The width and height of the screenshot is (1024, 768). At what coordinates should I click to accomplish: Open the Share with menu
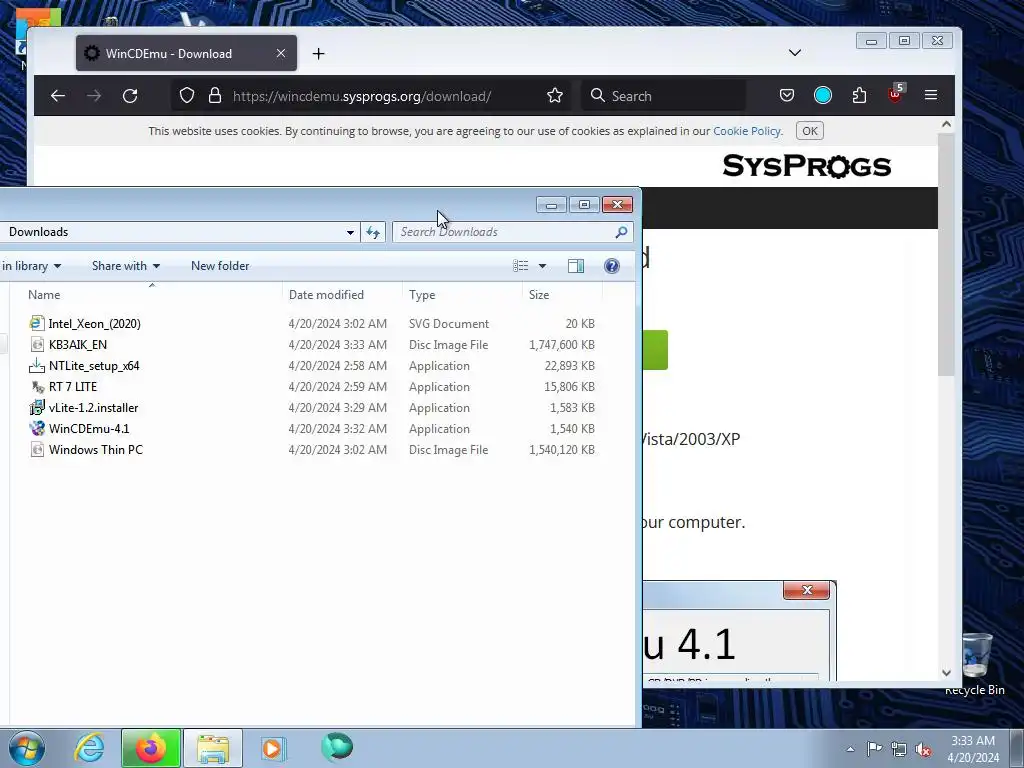pos(125,266)
